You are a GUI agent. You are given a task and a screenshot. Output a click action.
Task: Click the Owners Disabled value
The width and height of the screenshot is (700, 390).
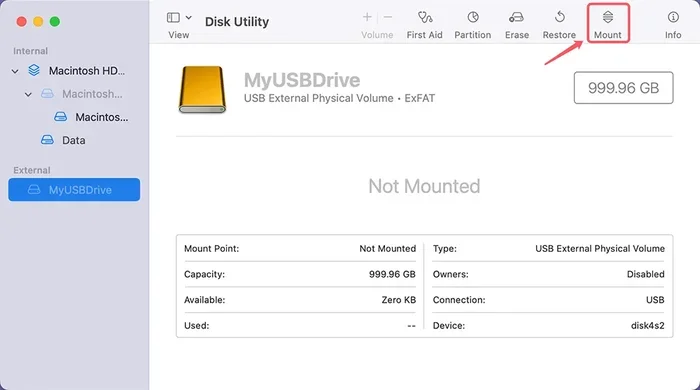pyautogui.click(x=646, y=274)
